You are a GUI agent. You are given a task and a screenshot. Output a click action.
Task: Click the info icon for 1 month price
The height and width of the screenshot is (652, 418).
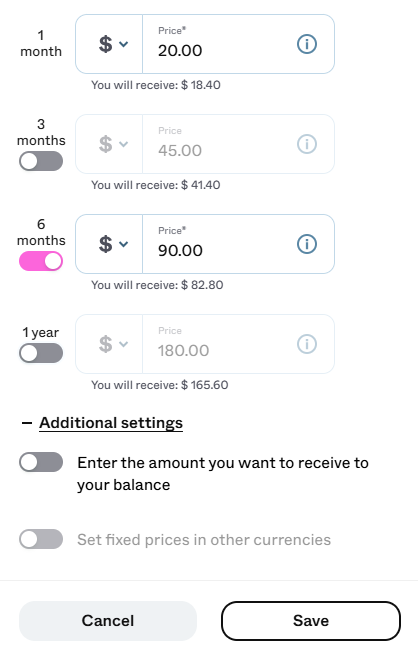307,44
